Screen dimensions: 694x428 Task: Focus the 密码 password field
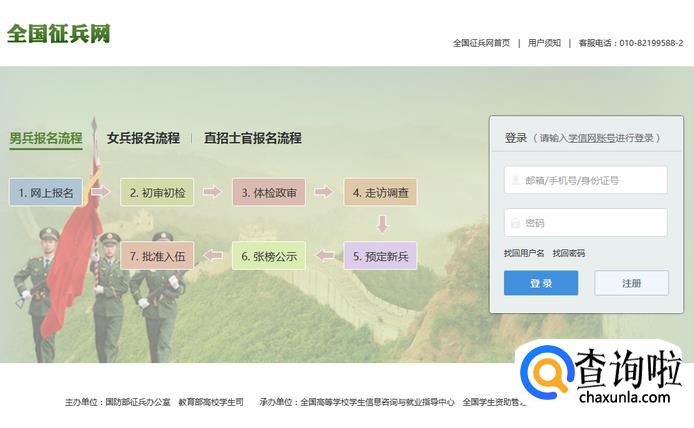point(586,223)
